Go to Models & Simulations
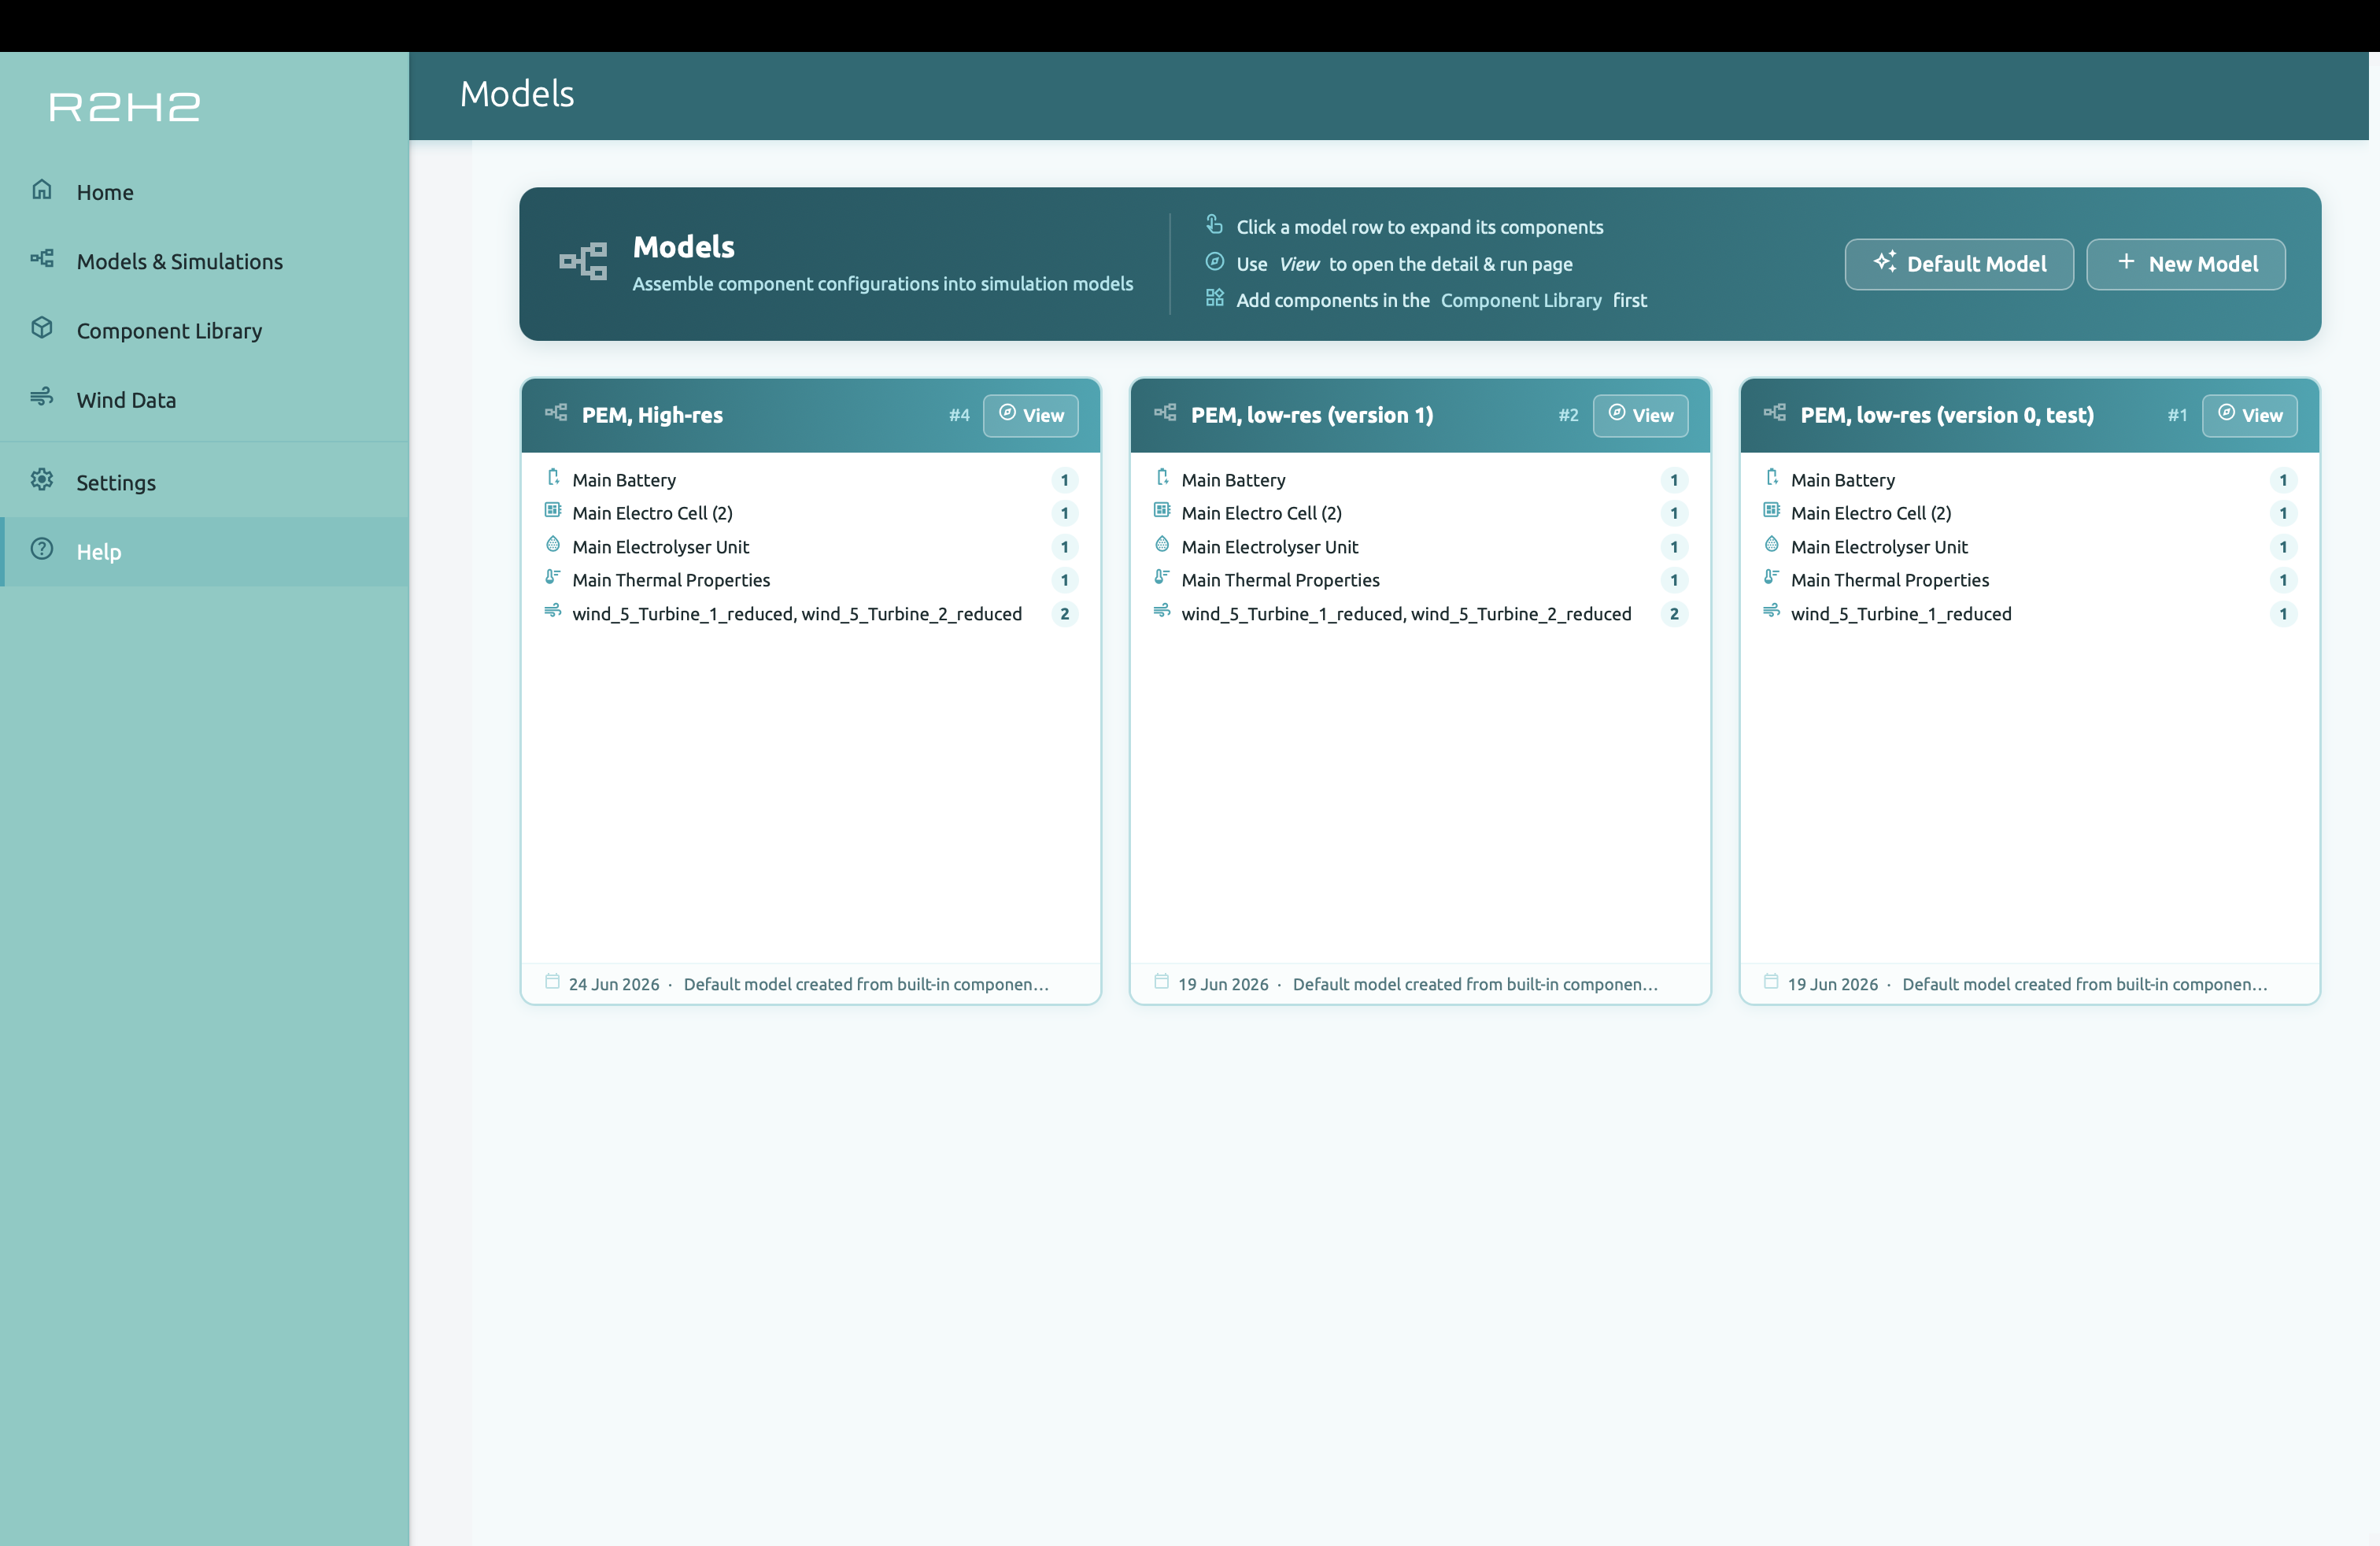This screenshot has width=2380, height=1546. coord(204,261)
